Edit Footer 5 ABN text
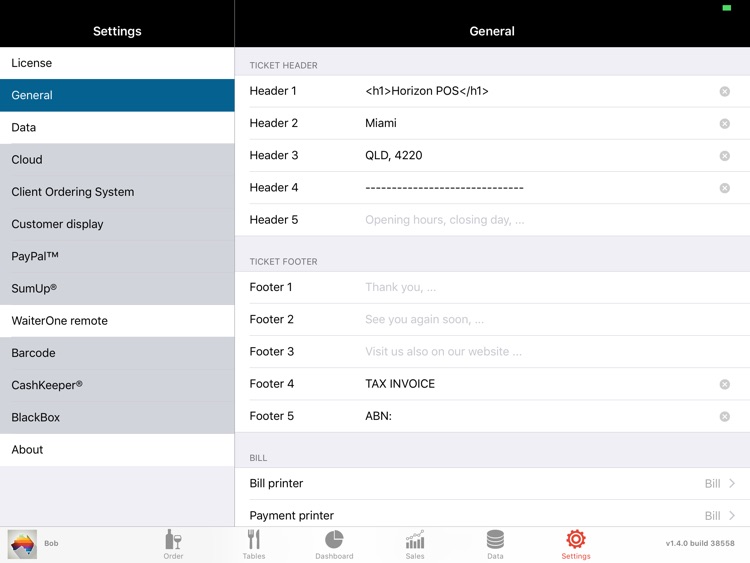The width and height of the screenshot is (750, 563). 378,416
